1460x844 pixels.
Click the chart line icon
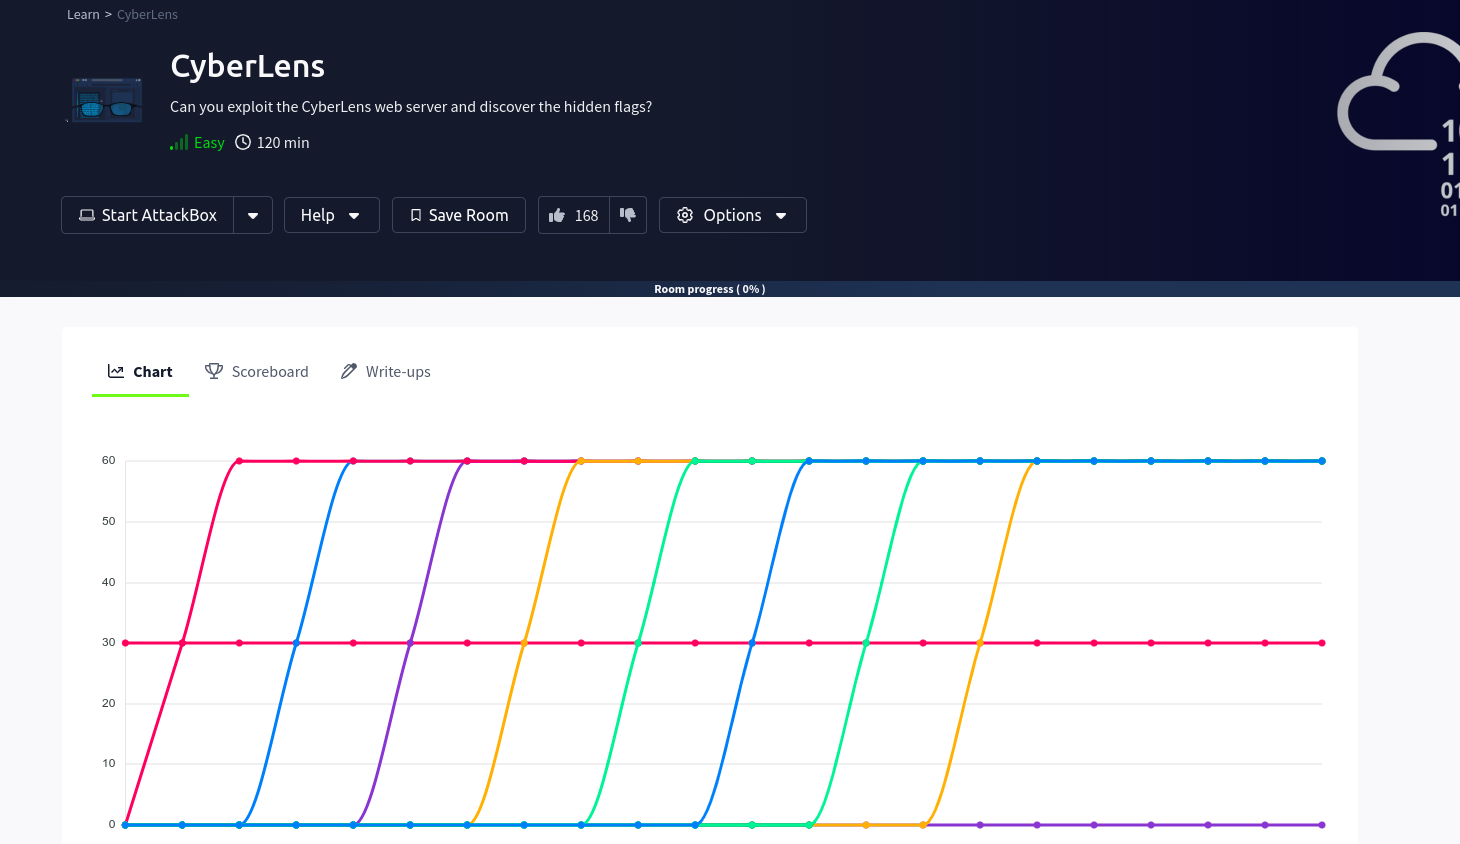tap(116, 371)
